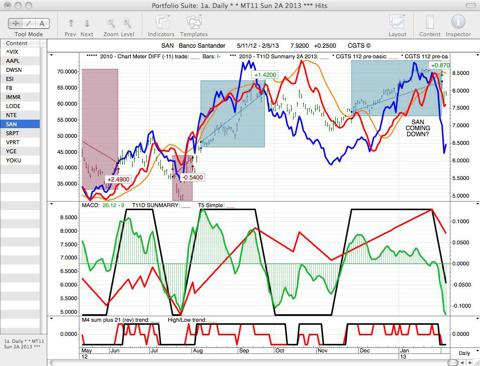Select the SAN COMING DOWN? text note

pos(418,128)
